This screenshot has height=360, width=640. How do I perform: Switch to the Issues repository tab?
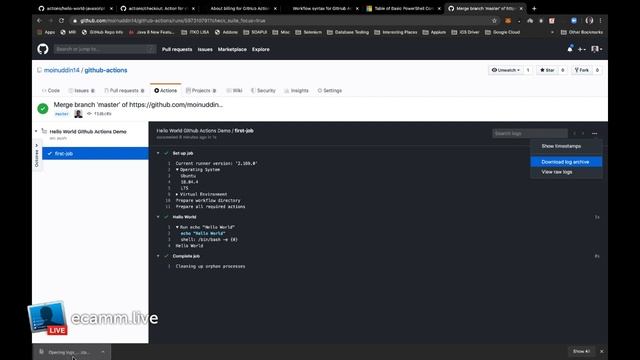point(82,91)
